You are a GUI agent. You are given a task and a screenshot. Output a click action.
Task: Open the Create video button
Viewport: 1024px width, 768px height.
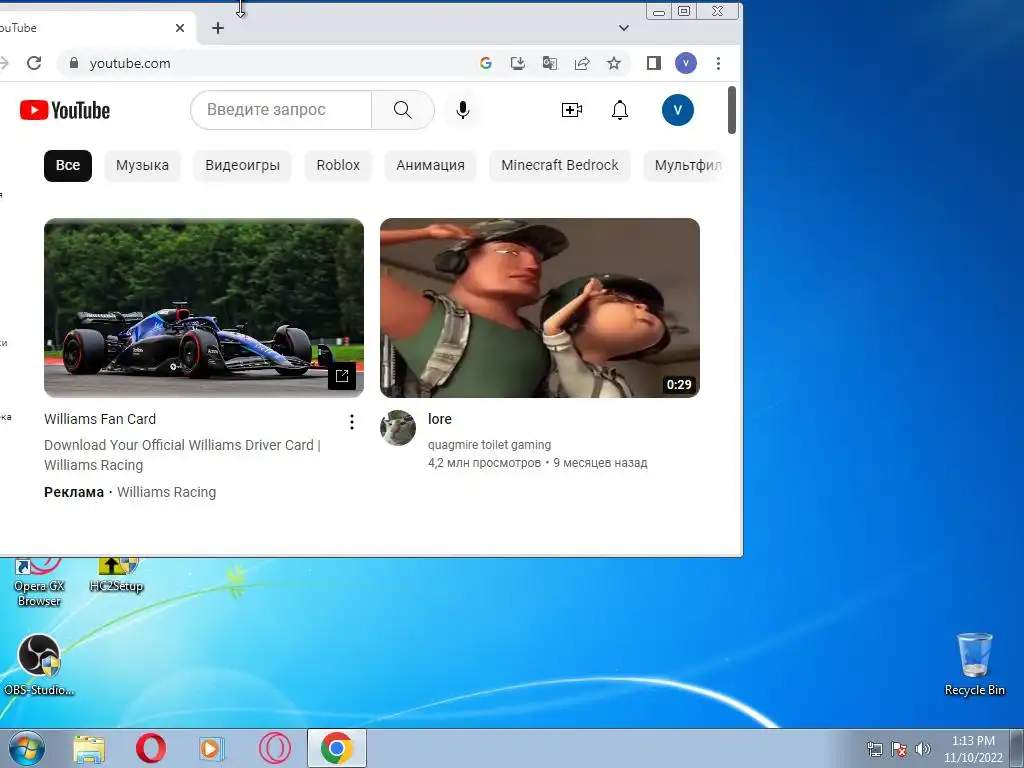[x=571, y=110]
